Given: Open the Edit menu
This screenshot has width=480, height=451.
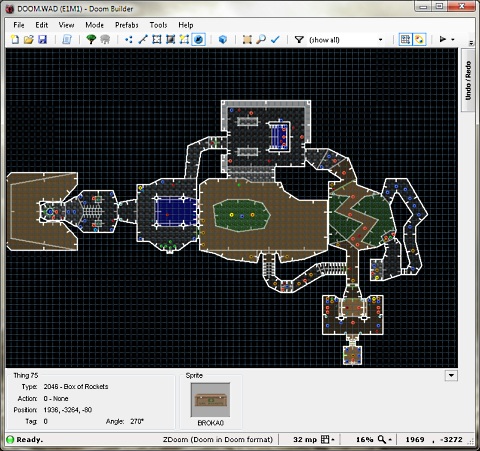Looking at the screenshot, I should coord(42,25).
